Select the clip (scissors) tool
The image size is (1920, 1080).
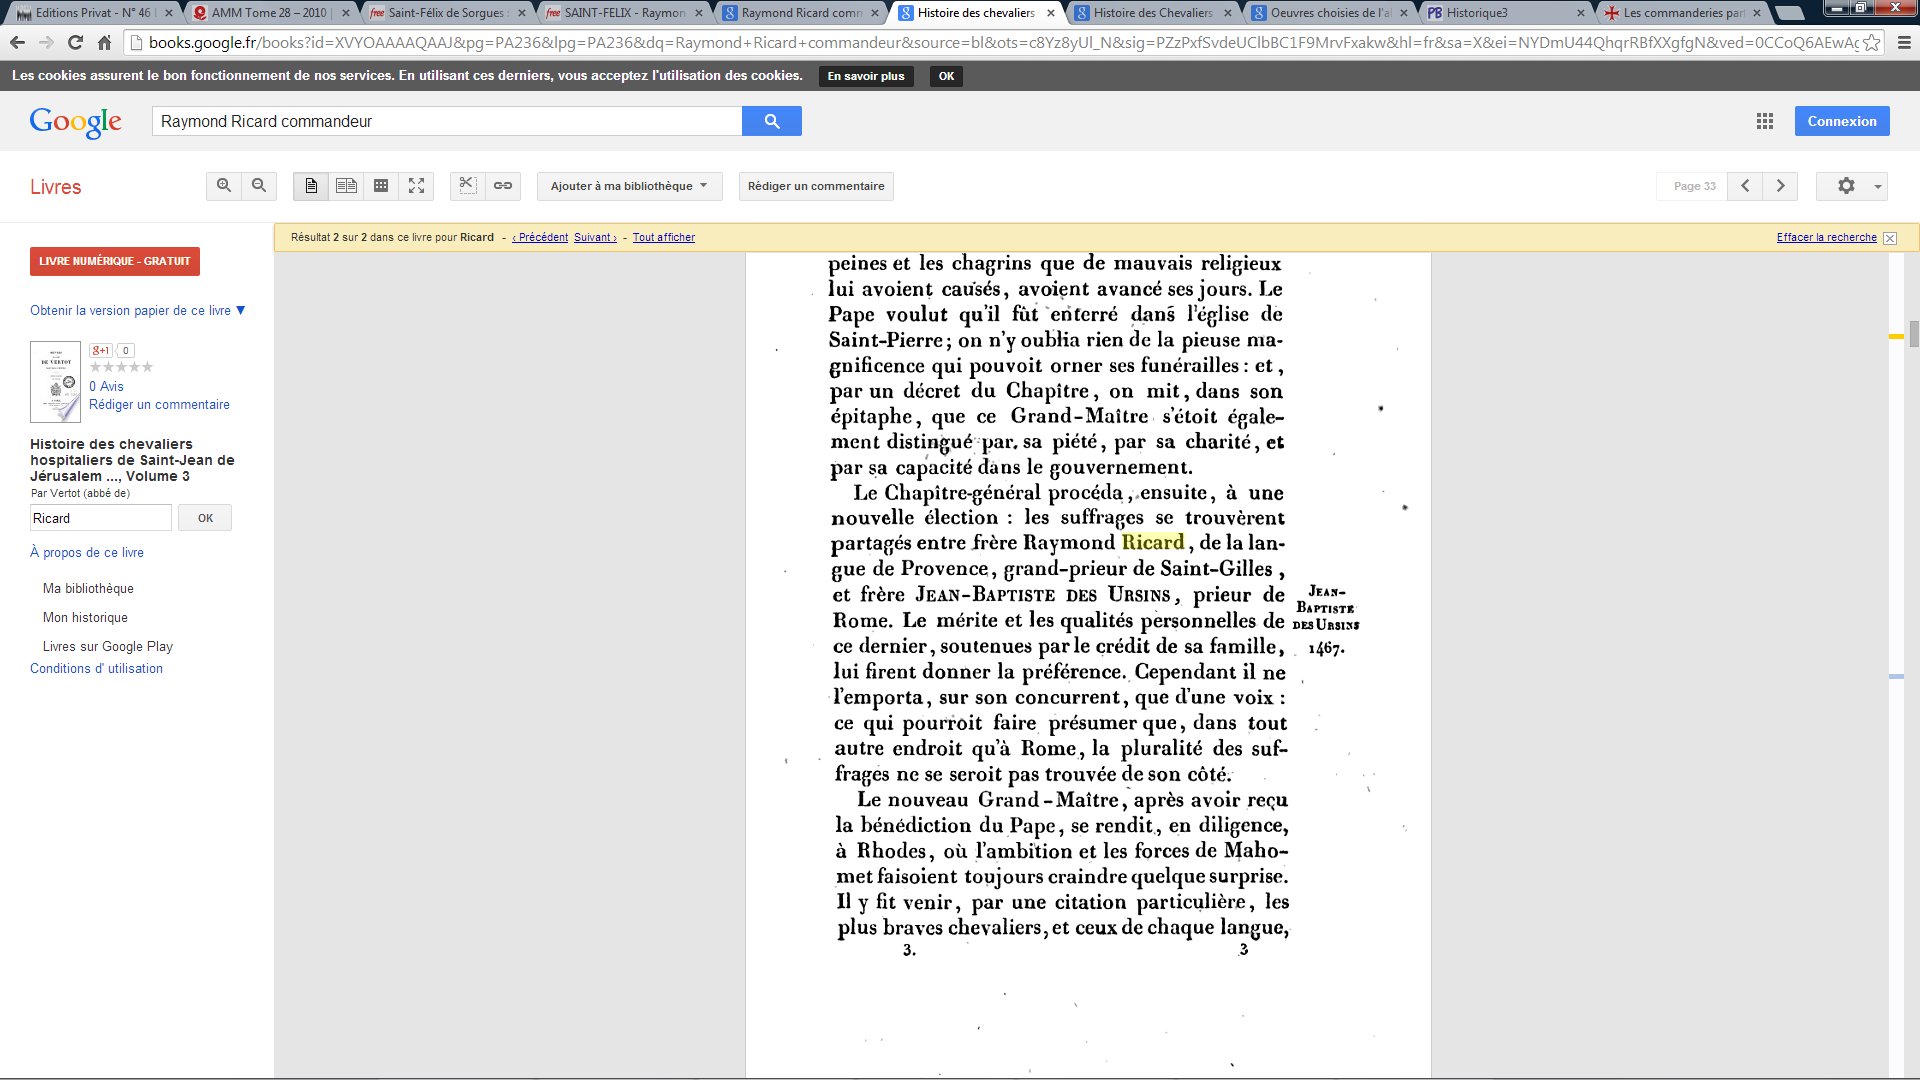click(x=467, y=186)
